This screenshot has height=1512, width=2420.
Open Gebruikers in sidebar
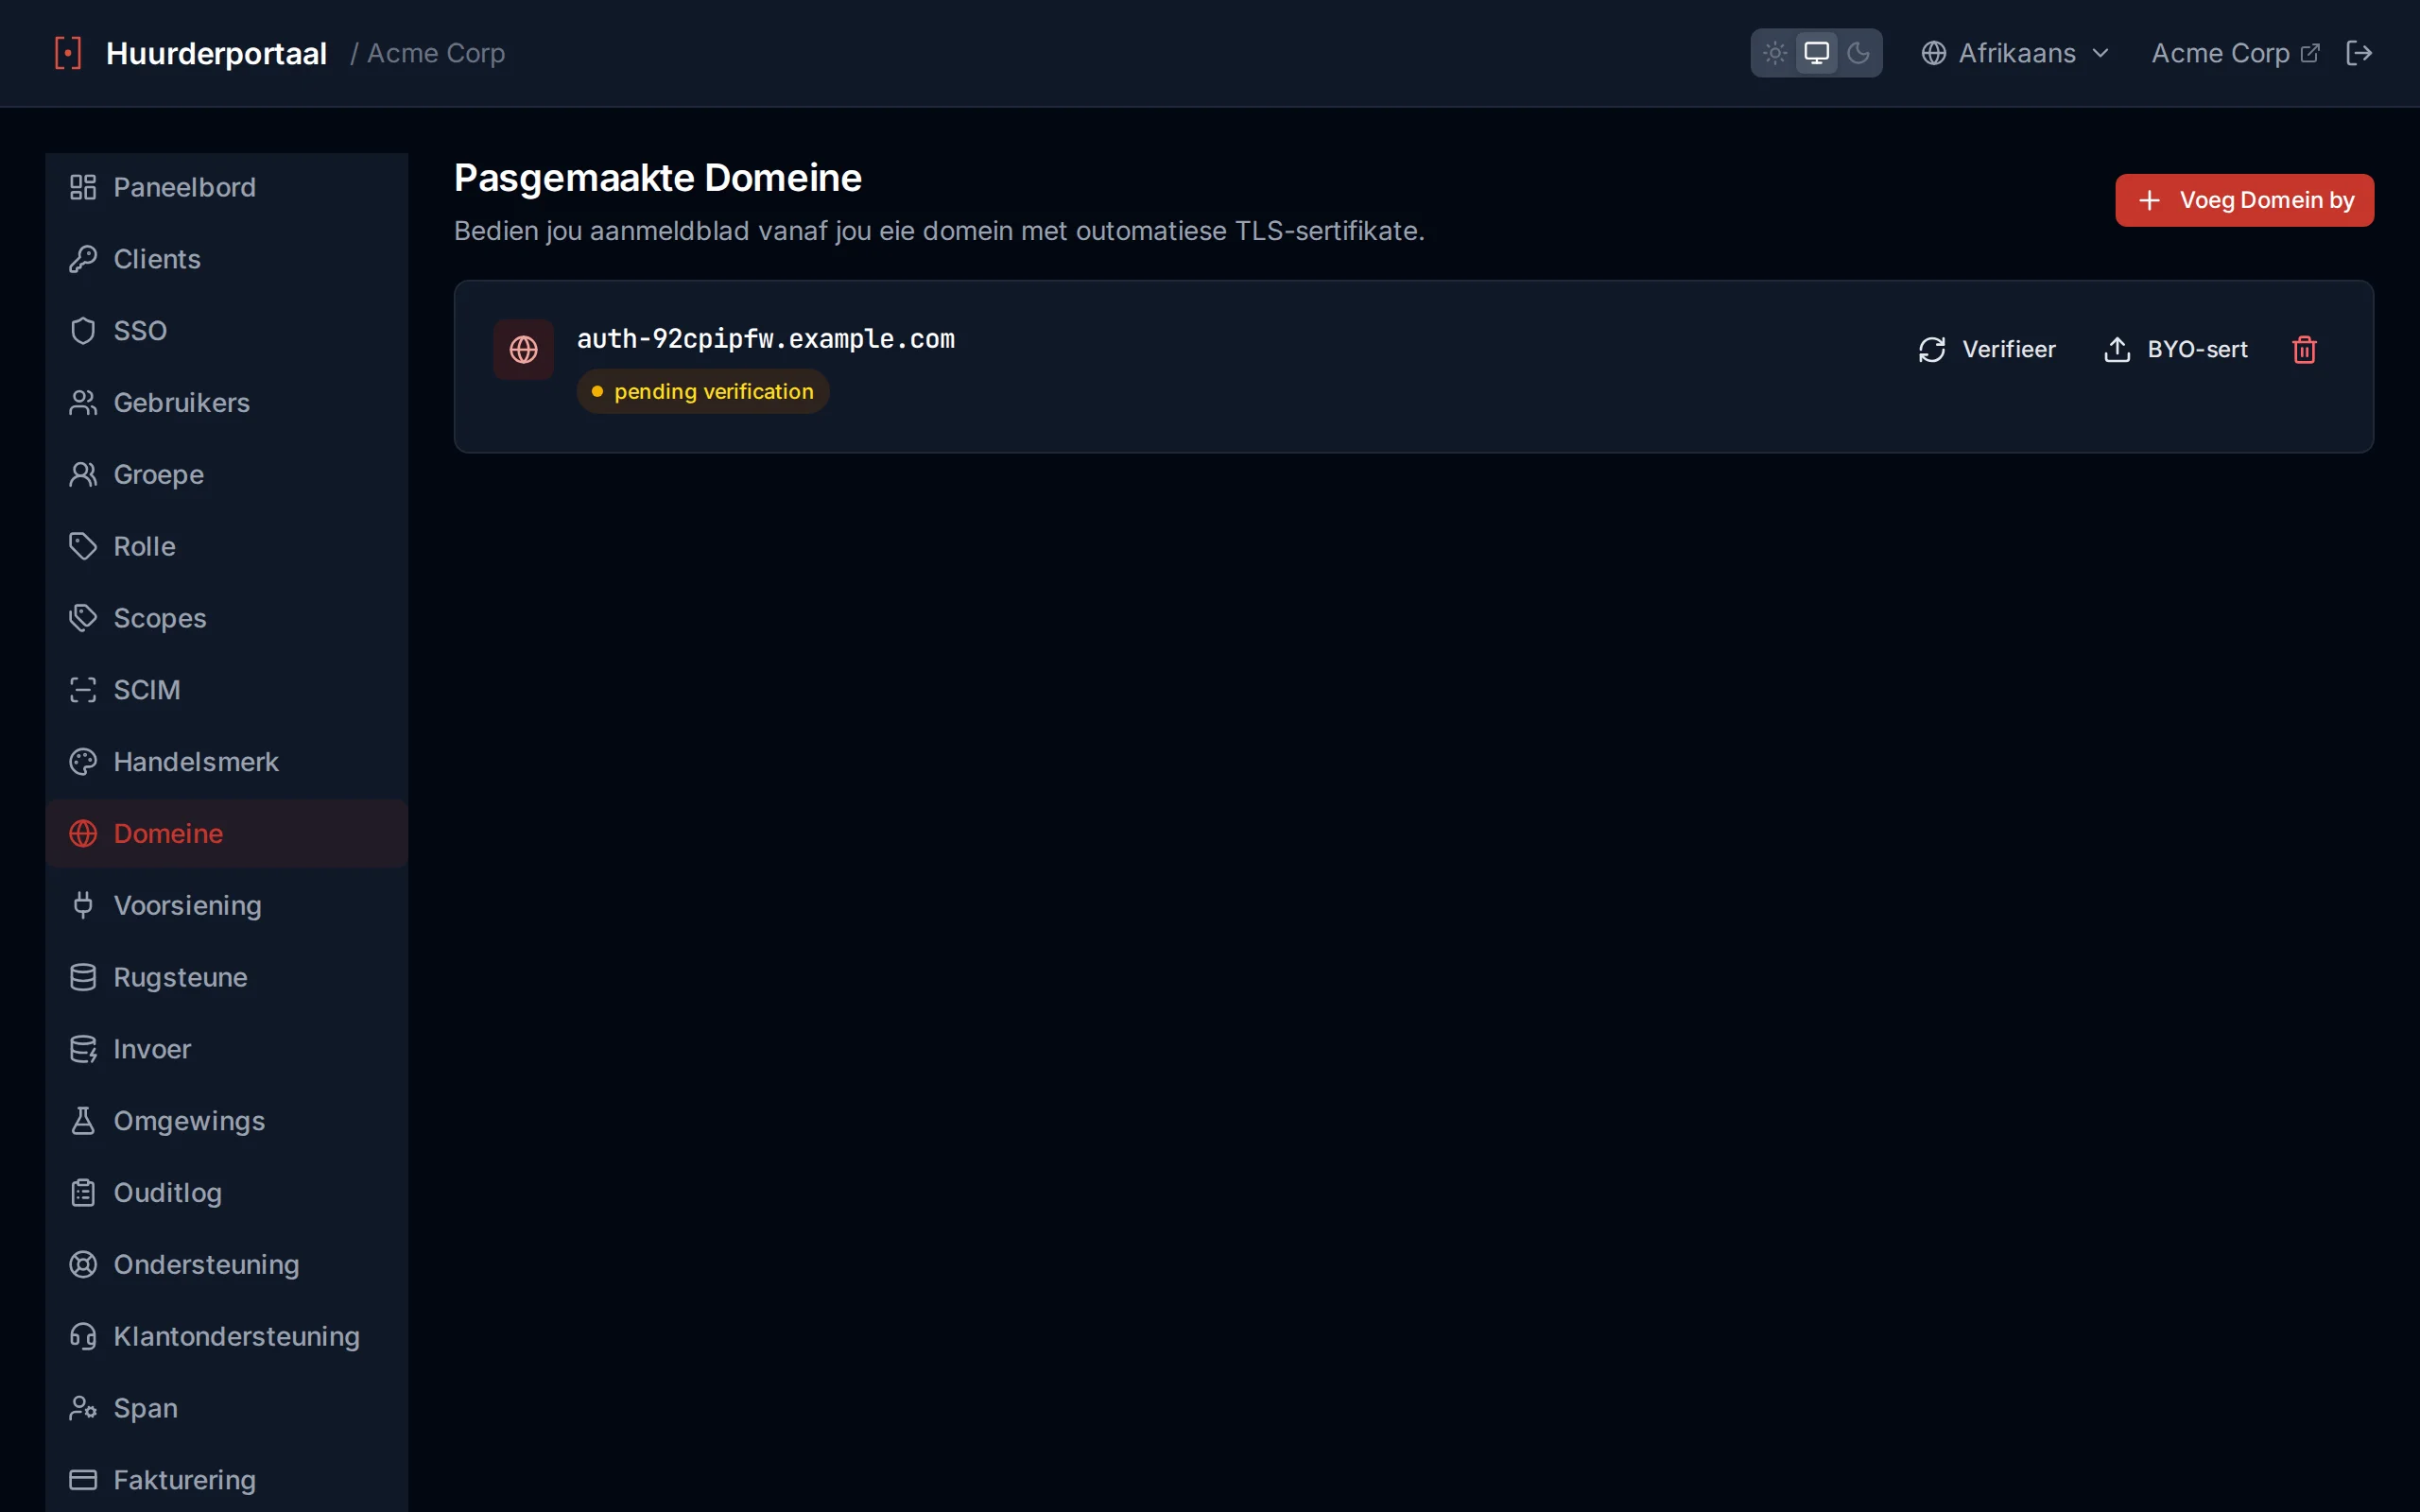click(226, 403)
